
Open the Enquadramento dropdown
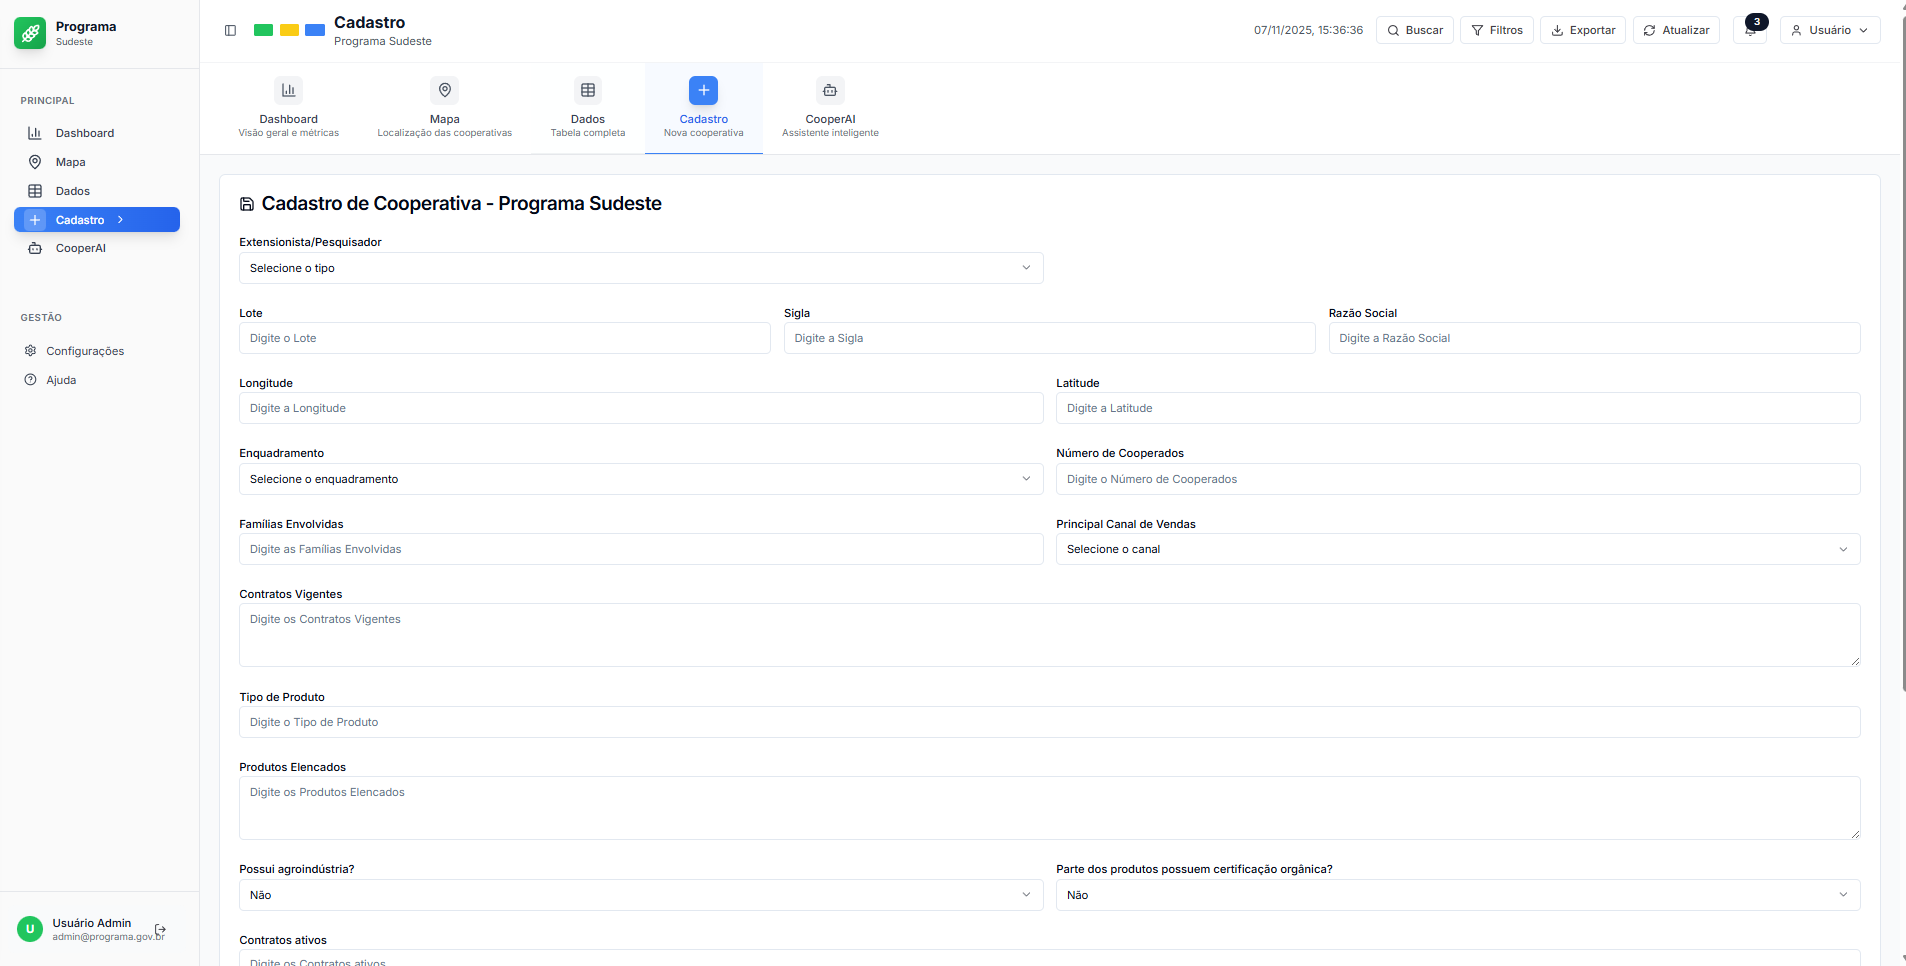pyautogui.click(x=640, y=479)
